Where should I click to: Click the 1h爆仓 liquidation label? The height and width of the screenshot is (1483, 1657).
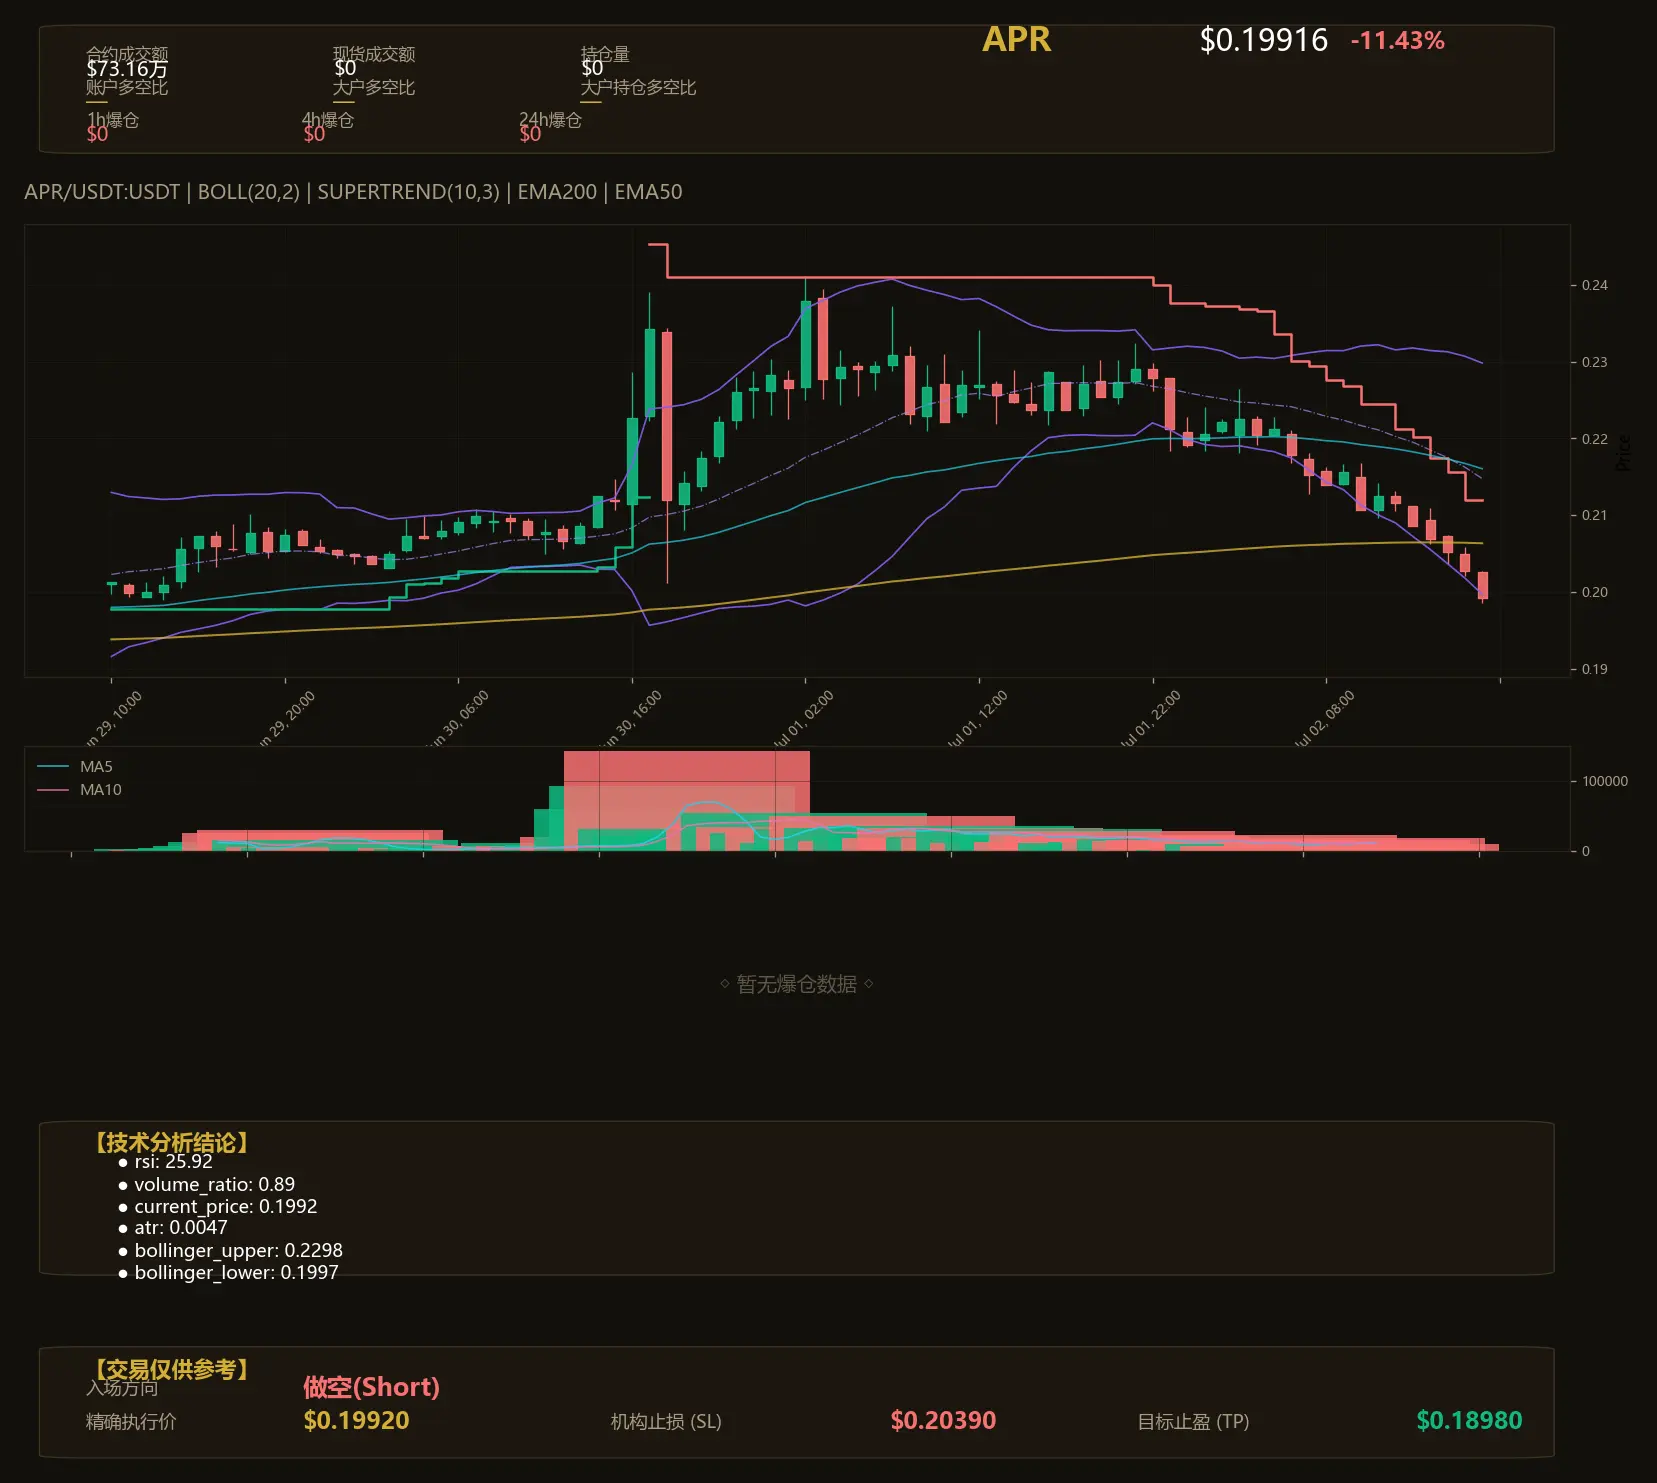[x=113, y=120]
